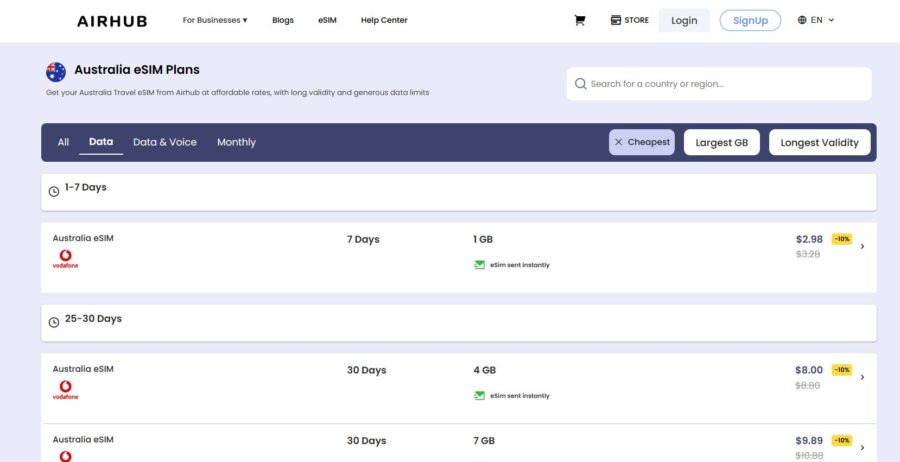Click the crossed-out $8.80 original price

(x=808, y=386)
